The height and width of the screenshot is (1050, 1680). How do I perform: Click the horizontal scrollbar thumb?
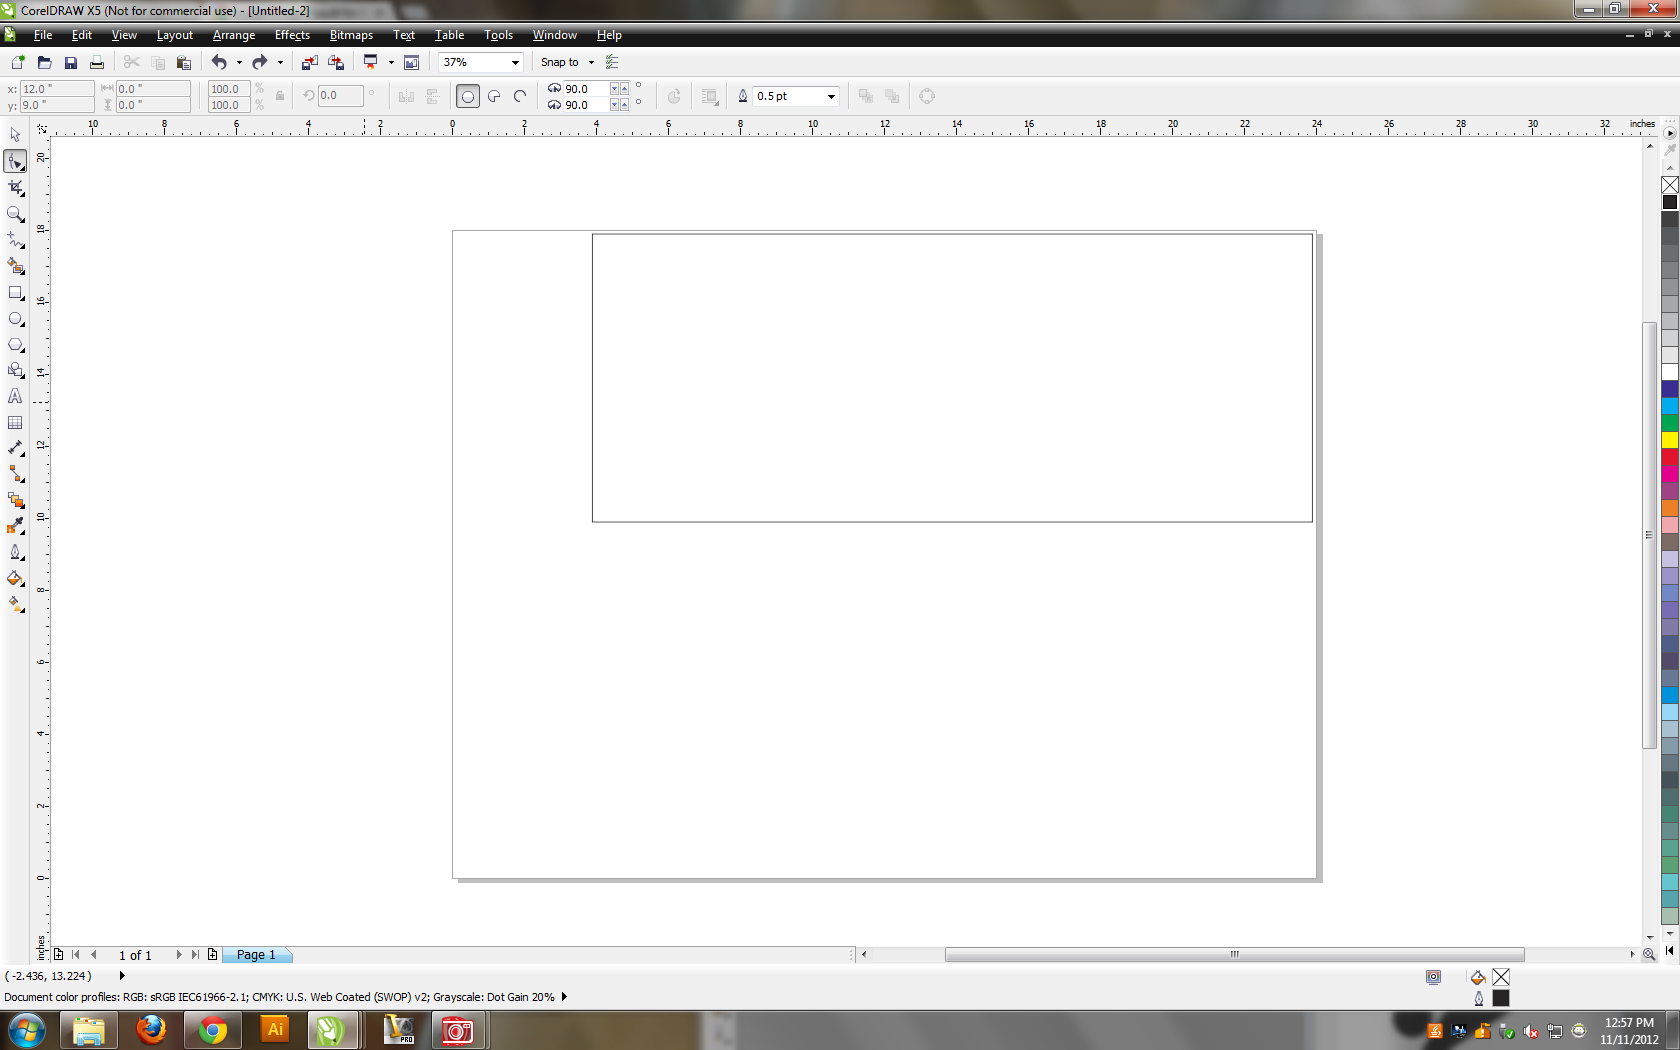tap(1234, 955)
